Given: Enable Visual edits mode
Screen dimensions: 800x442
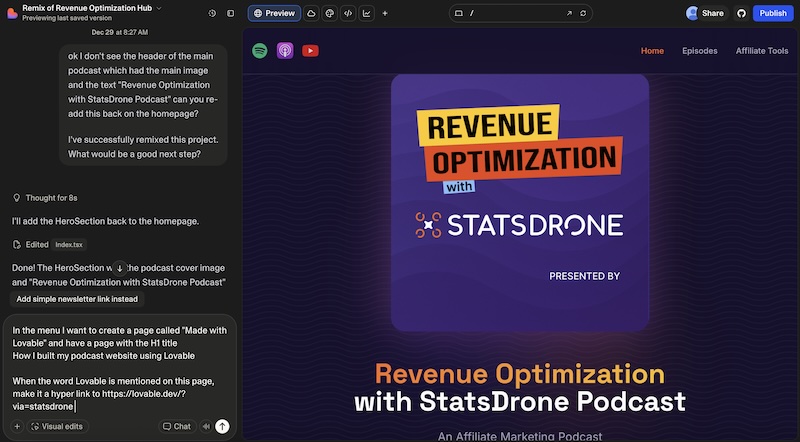Looking at the screenshot, I should tap(57, 426).
